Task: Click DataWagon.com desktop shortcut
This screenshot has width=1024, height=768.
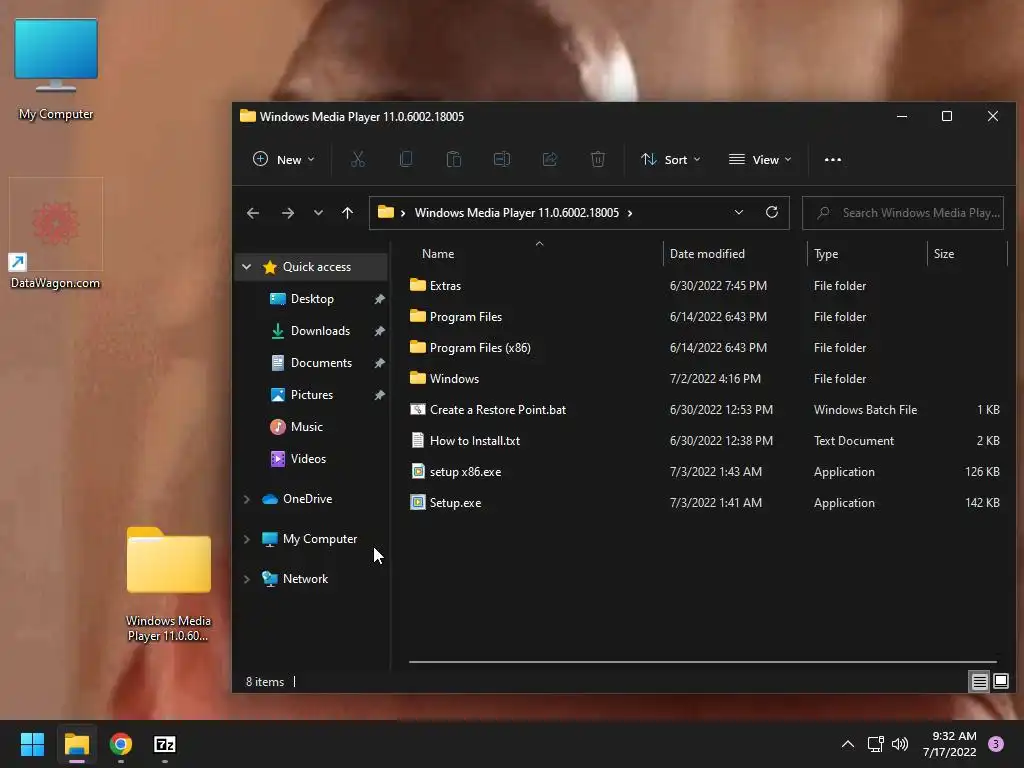Action: pos(56,234)
